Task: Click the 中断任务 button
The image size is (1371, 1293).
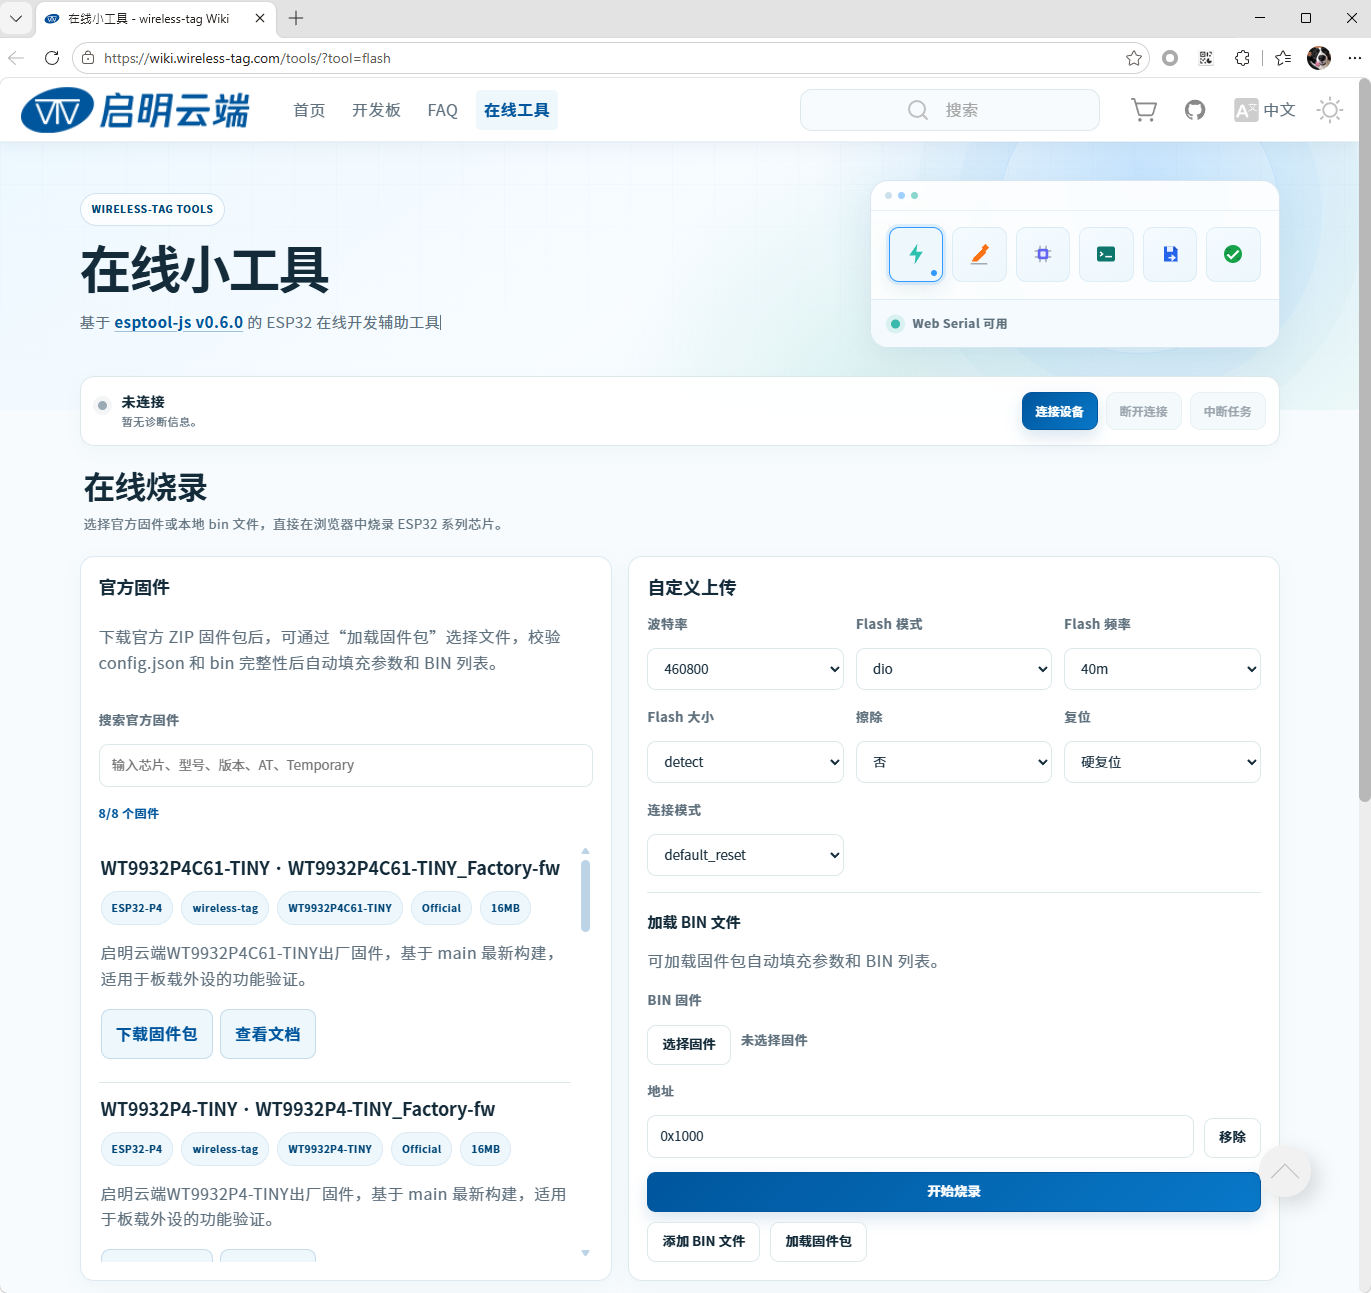Action: point(1227,411)
